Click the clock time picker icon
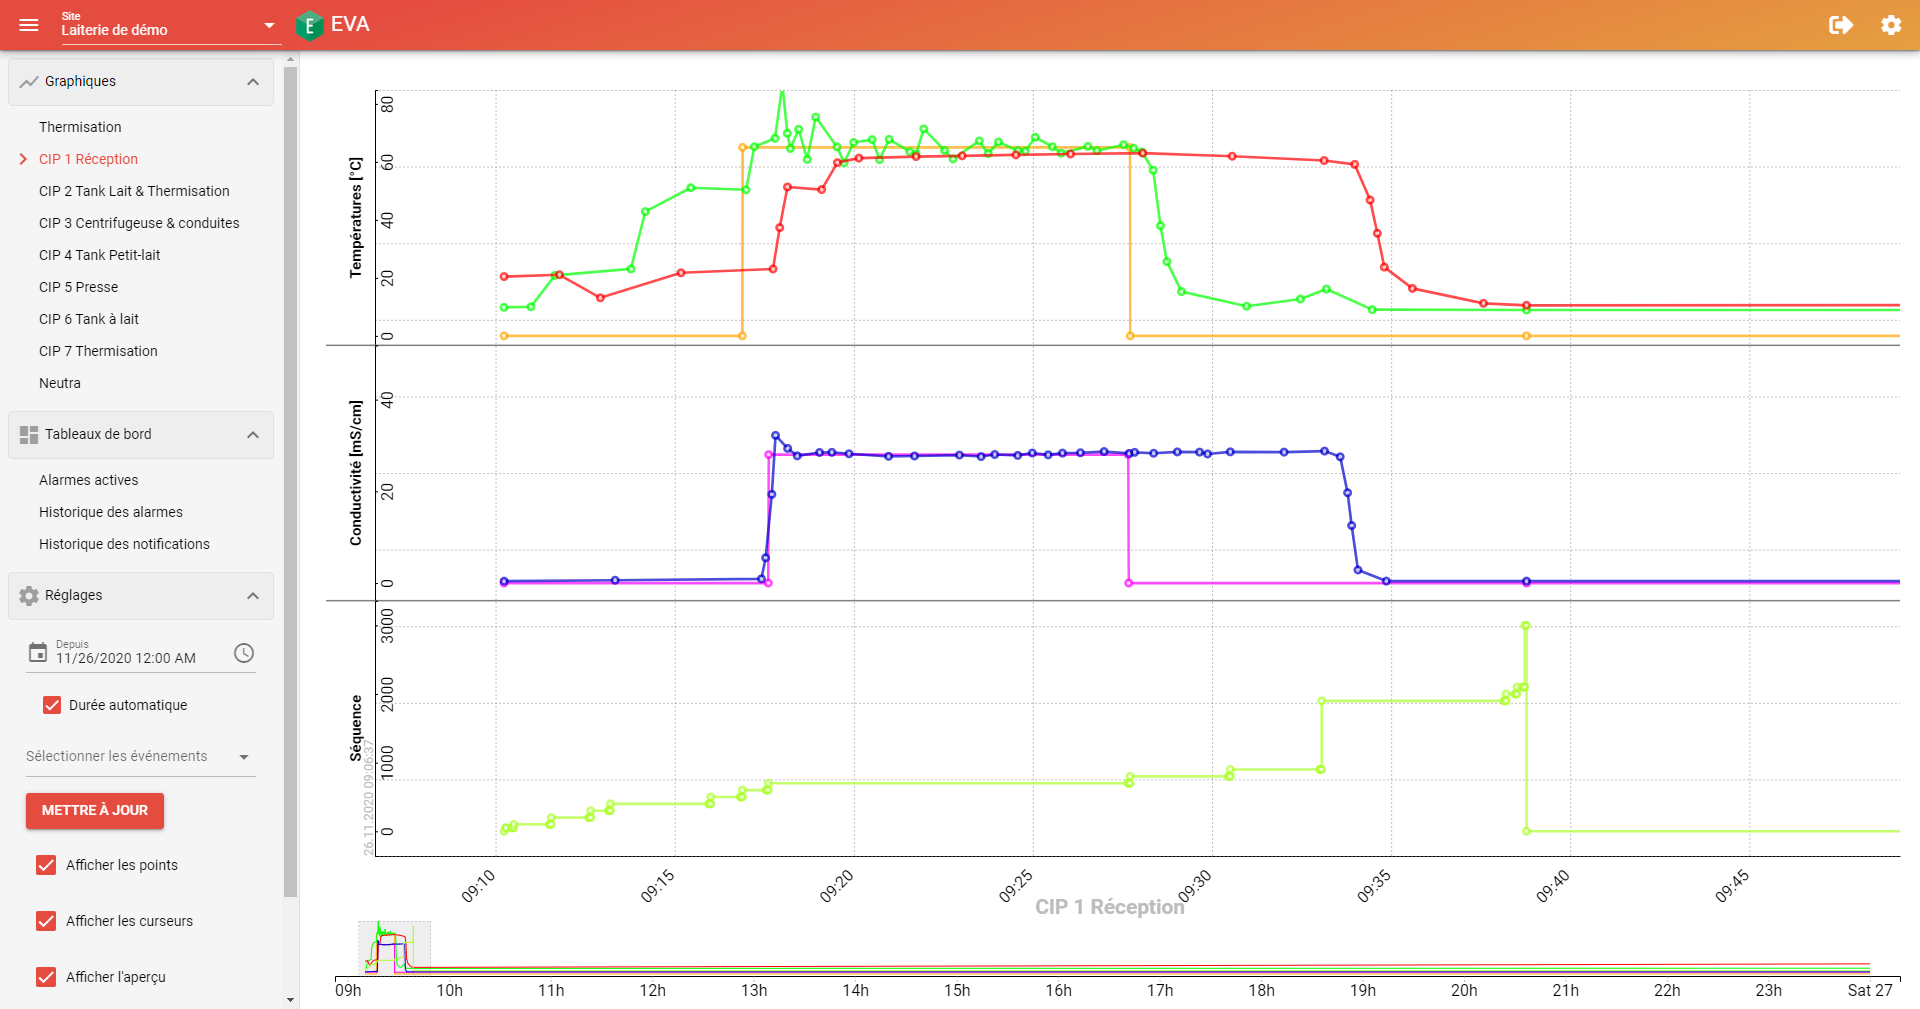The height and width of the screenshot is (1009, 1920). pyautogui.click(x=244, y=653)
